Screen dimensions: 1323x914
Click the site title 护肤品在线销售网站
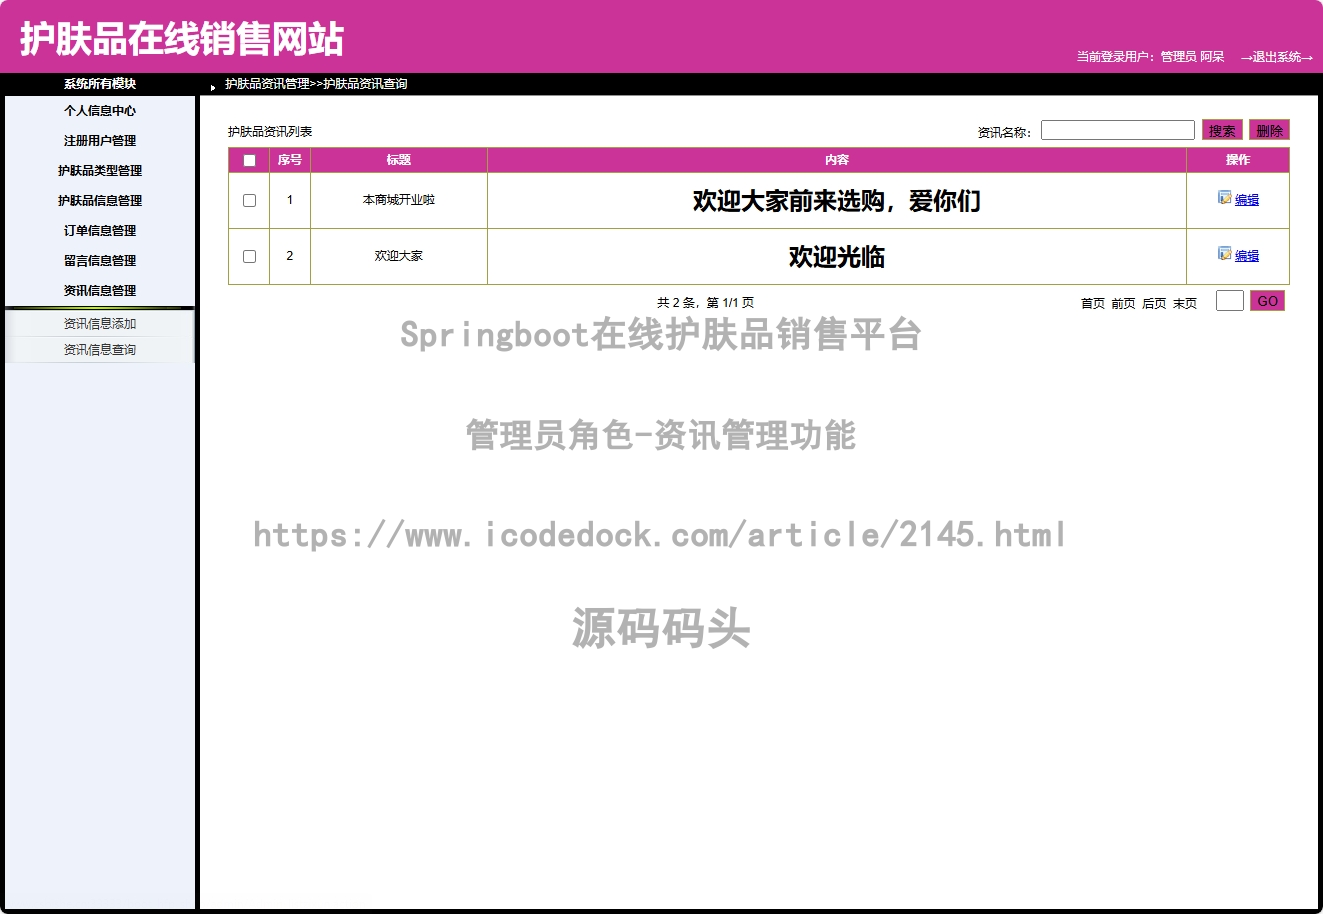click(182, 39)
